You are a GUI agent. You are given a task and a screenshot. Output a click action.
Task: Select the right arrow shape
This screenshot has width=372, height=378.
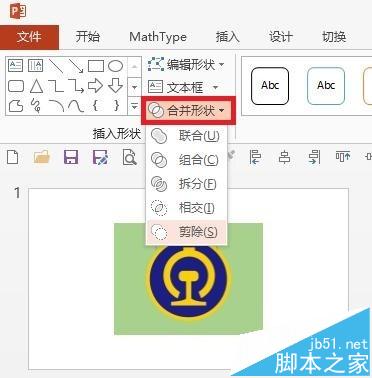96,86
